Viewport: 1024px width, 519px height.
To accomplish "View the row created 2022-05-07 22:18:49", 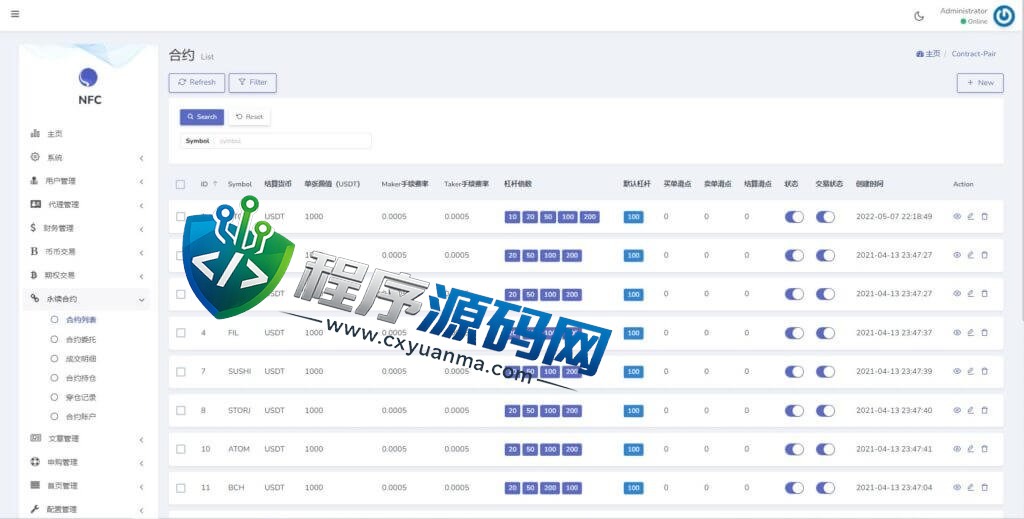I will pos(957,217).
